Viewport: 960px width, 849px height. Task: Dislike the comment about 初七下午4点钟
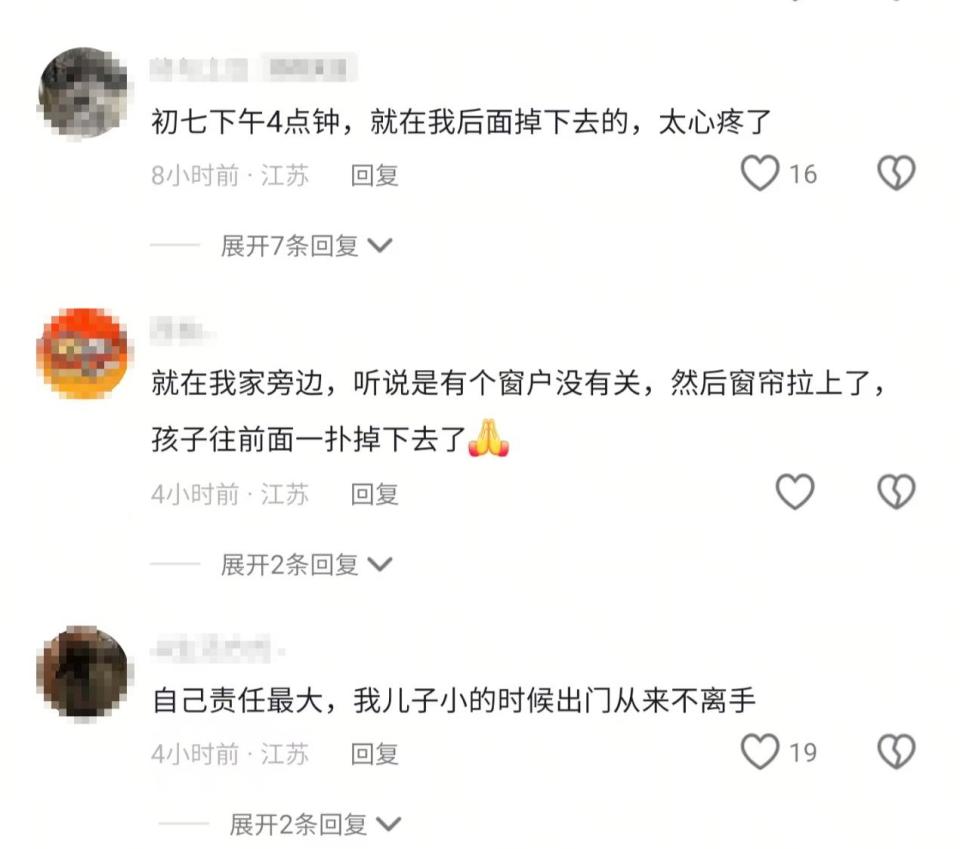point(896,173)
